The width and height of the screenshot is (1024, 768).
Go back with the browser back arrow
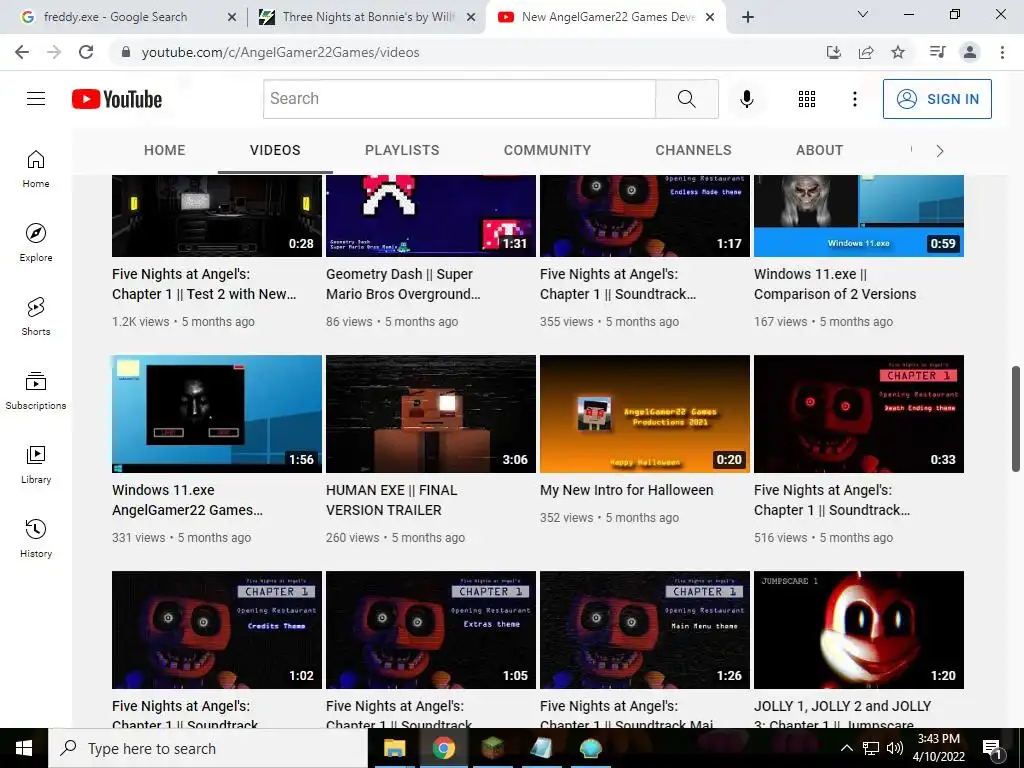[x=22, y=52]
